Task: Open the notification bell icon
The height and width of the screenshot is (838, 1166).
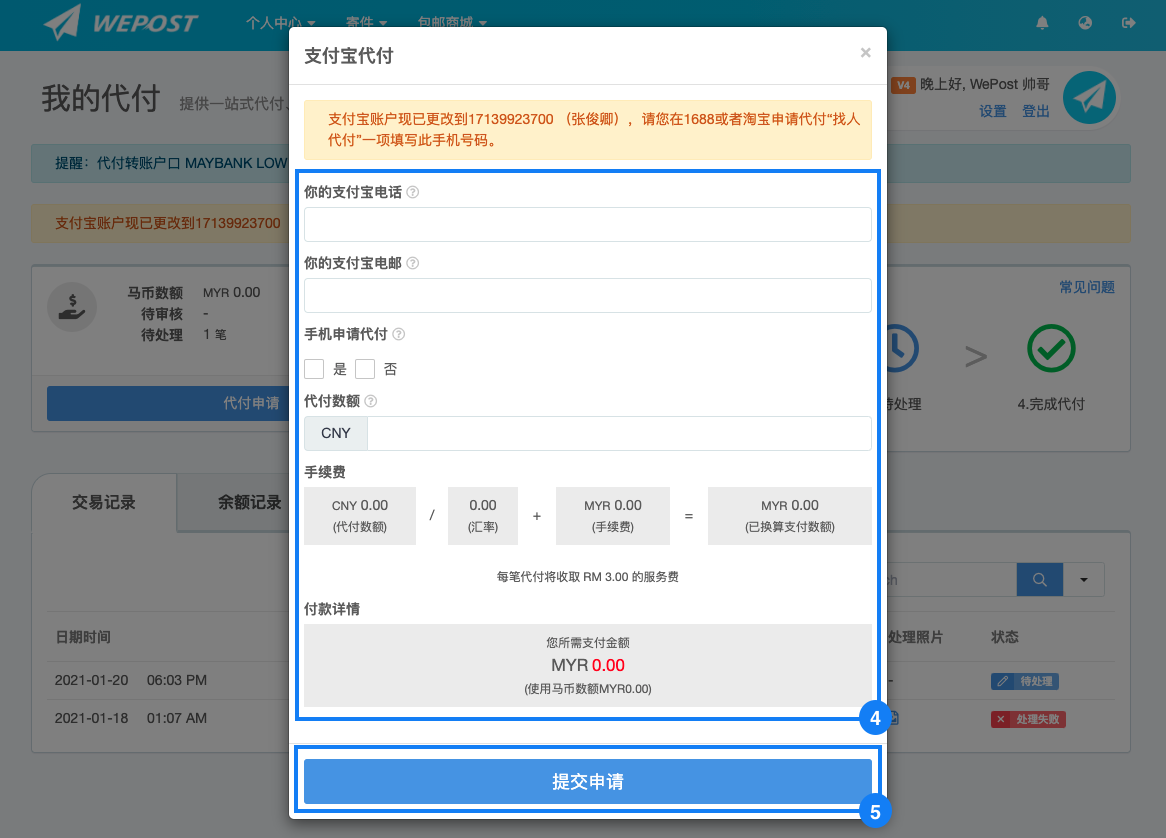Action: coord(1042,23)
